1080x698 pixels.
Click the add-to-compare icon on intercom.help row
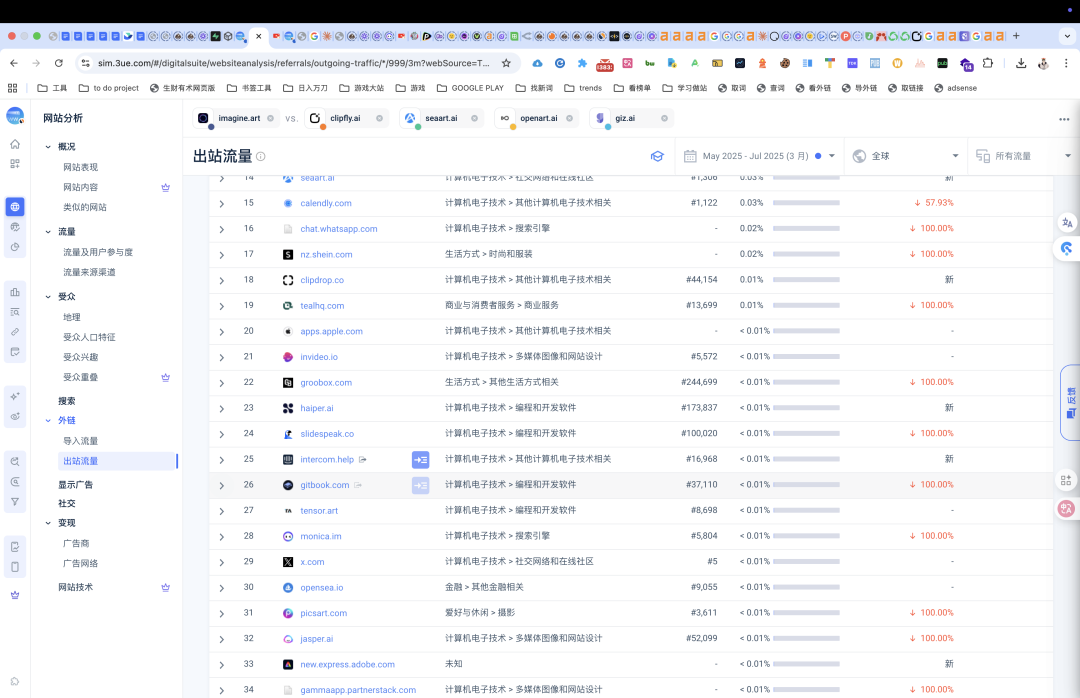(x=420, y=460)
